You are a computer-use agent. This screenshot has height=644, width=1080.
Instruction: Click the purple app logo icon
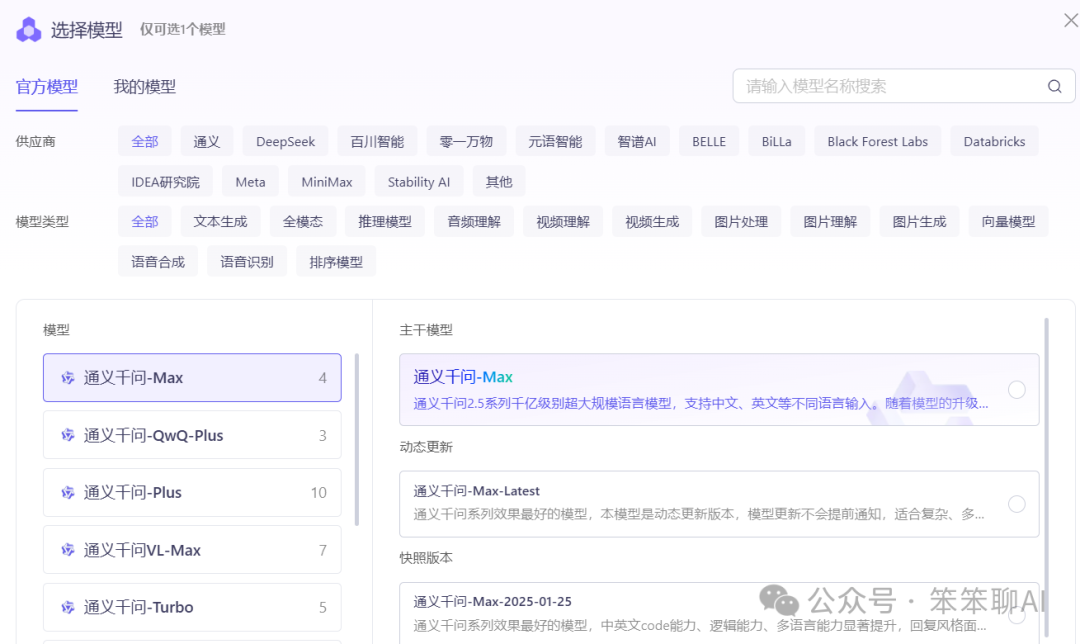coord(28,30)
